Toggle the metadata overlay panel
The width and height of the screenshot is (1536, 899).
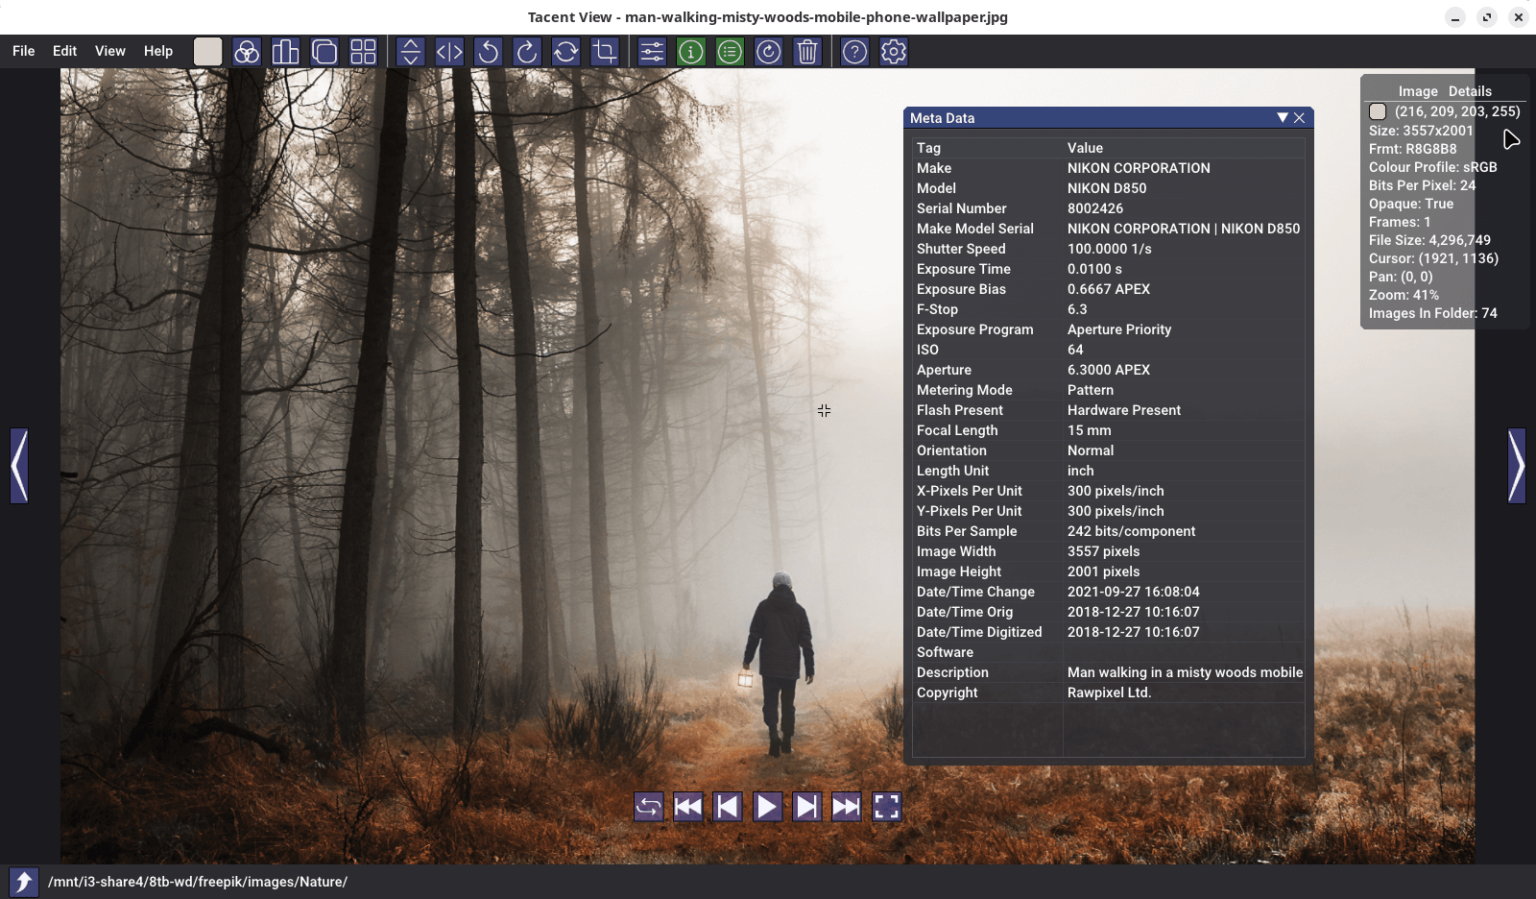(729, 51)
